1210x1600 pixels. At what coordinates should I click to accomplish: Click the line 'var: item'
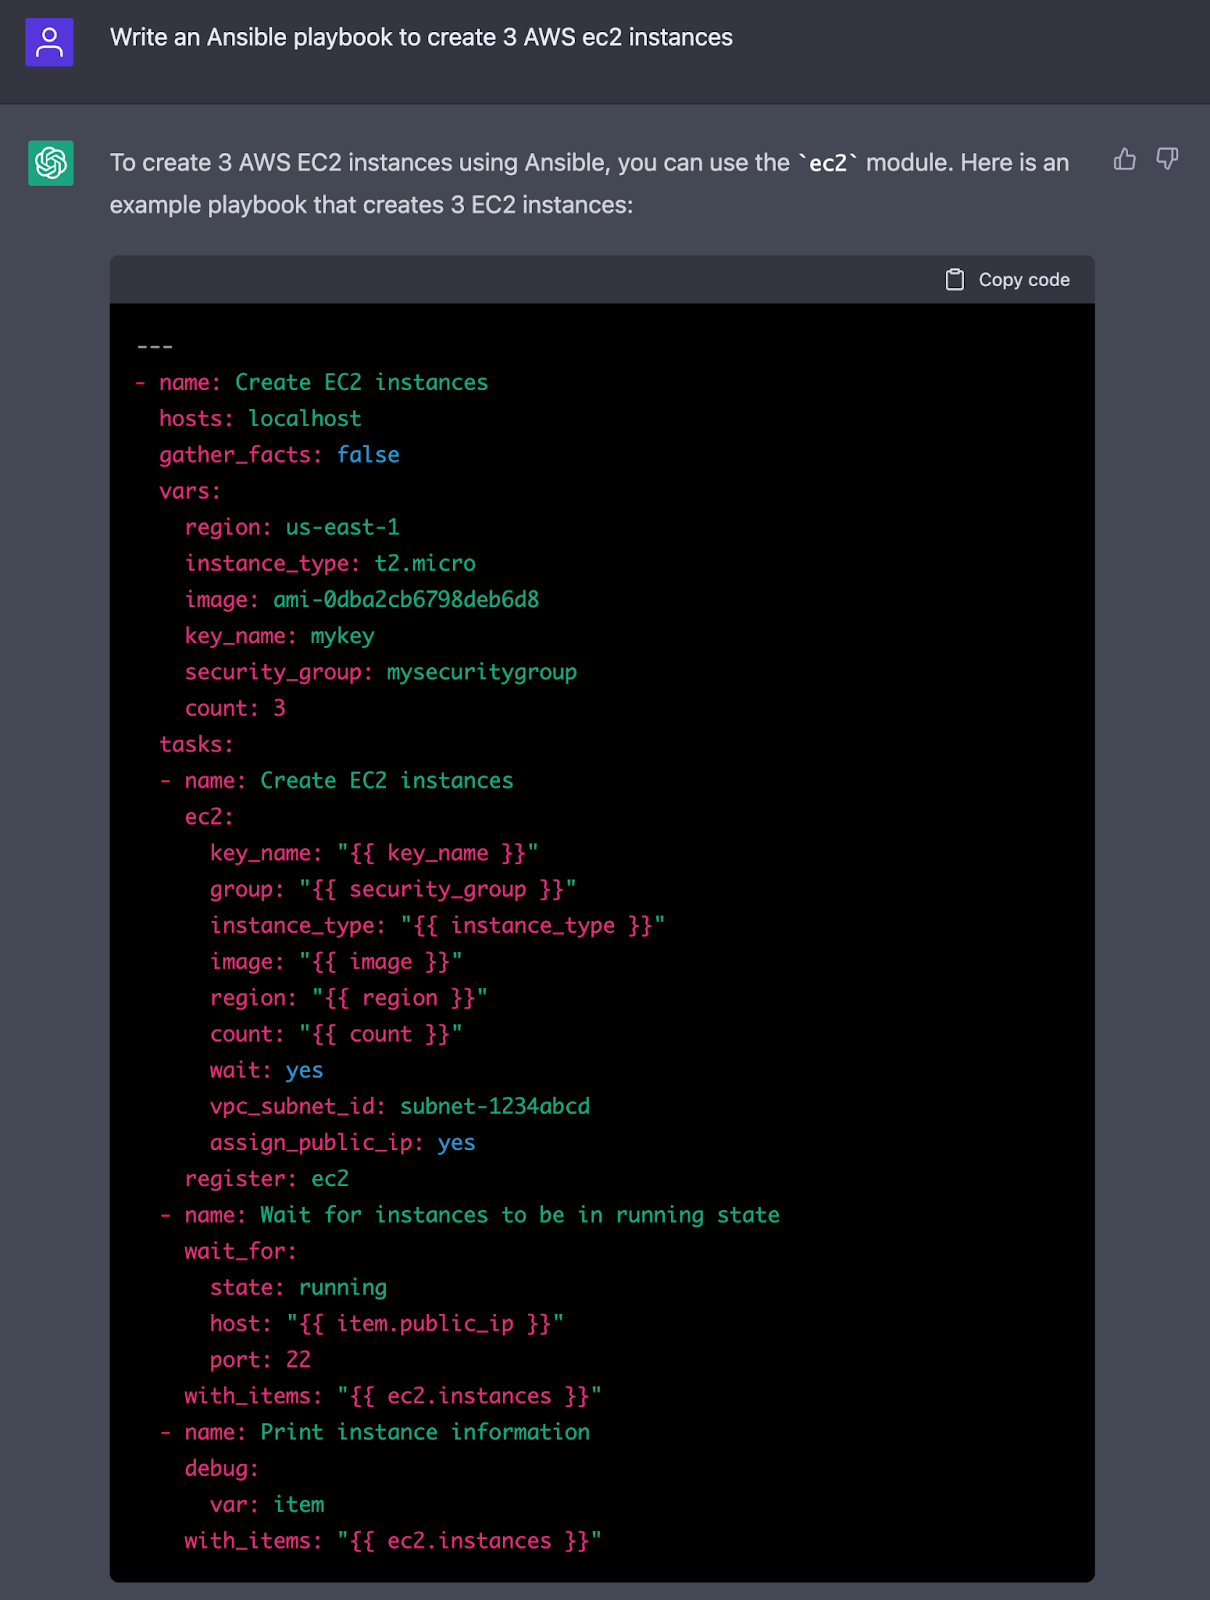pos(267,1505)
